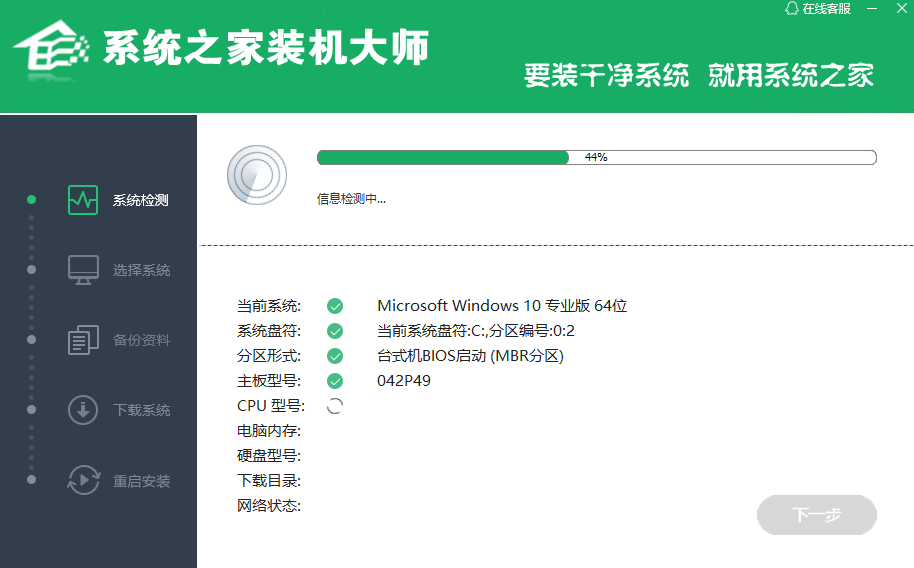Click the house logo in the header
Screen dimensions: 914x568
[51, 47]
